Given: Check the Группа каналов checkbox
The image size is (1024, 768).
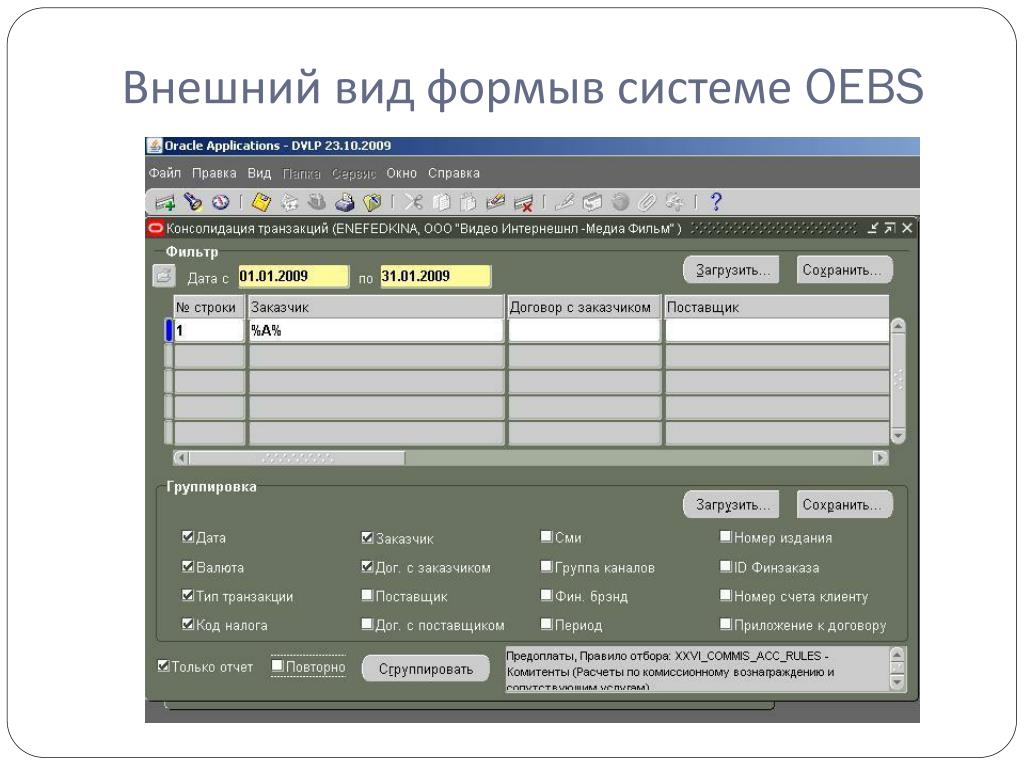Looking at the screenshot, I should (547, 566).
